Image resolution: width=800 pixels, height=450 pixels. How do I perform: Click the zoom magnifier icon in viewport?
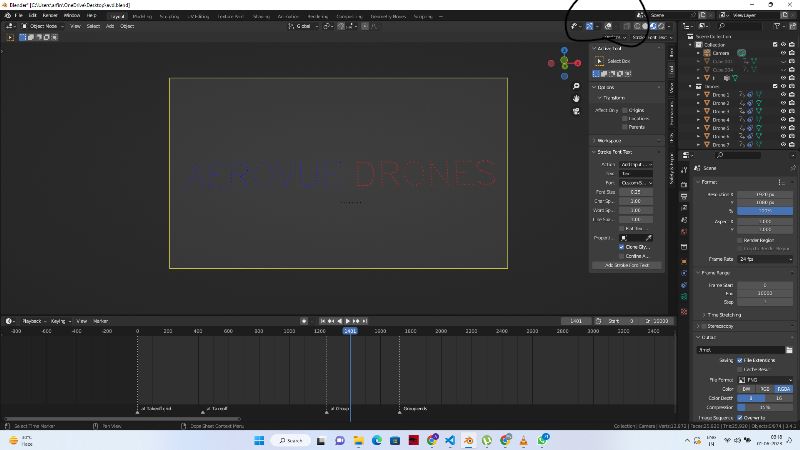click(x=576, y=86)
